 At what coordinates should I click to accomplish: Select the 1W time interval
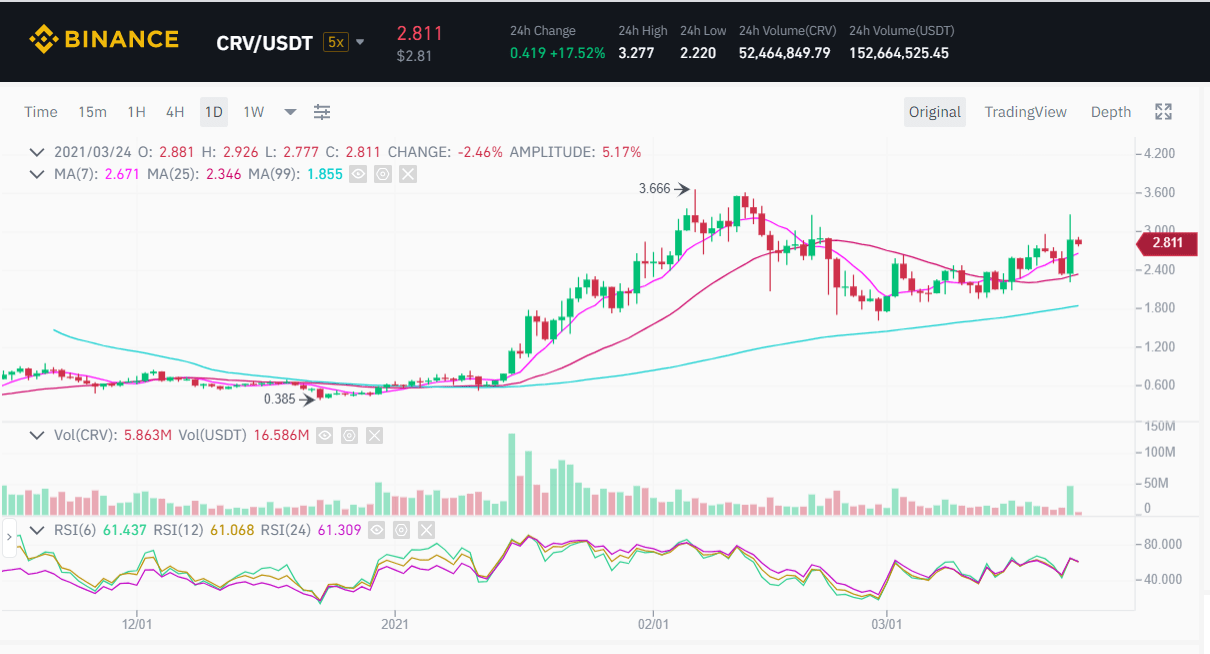tap(254, 112)
